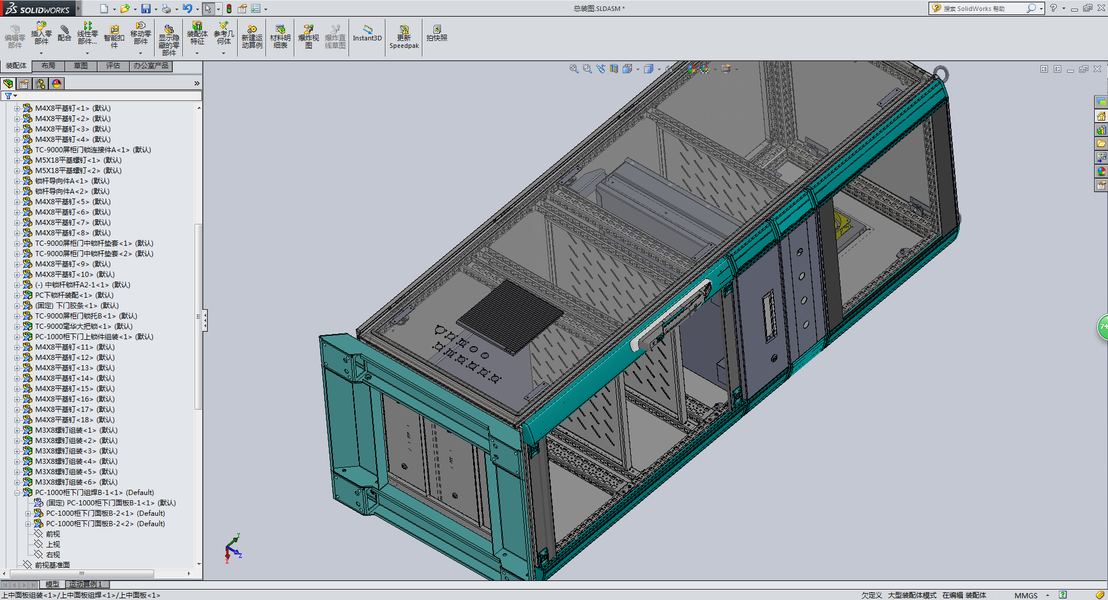The width and height of the screenshot is (1108, 600).
Task: Toggle the Rebuild traffic light icon
Action: coord(229,8)
